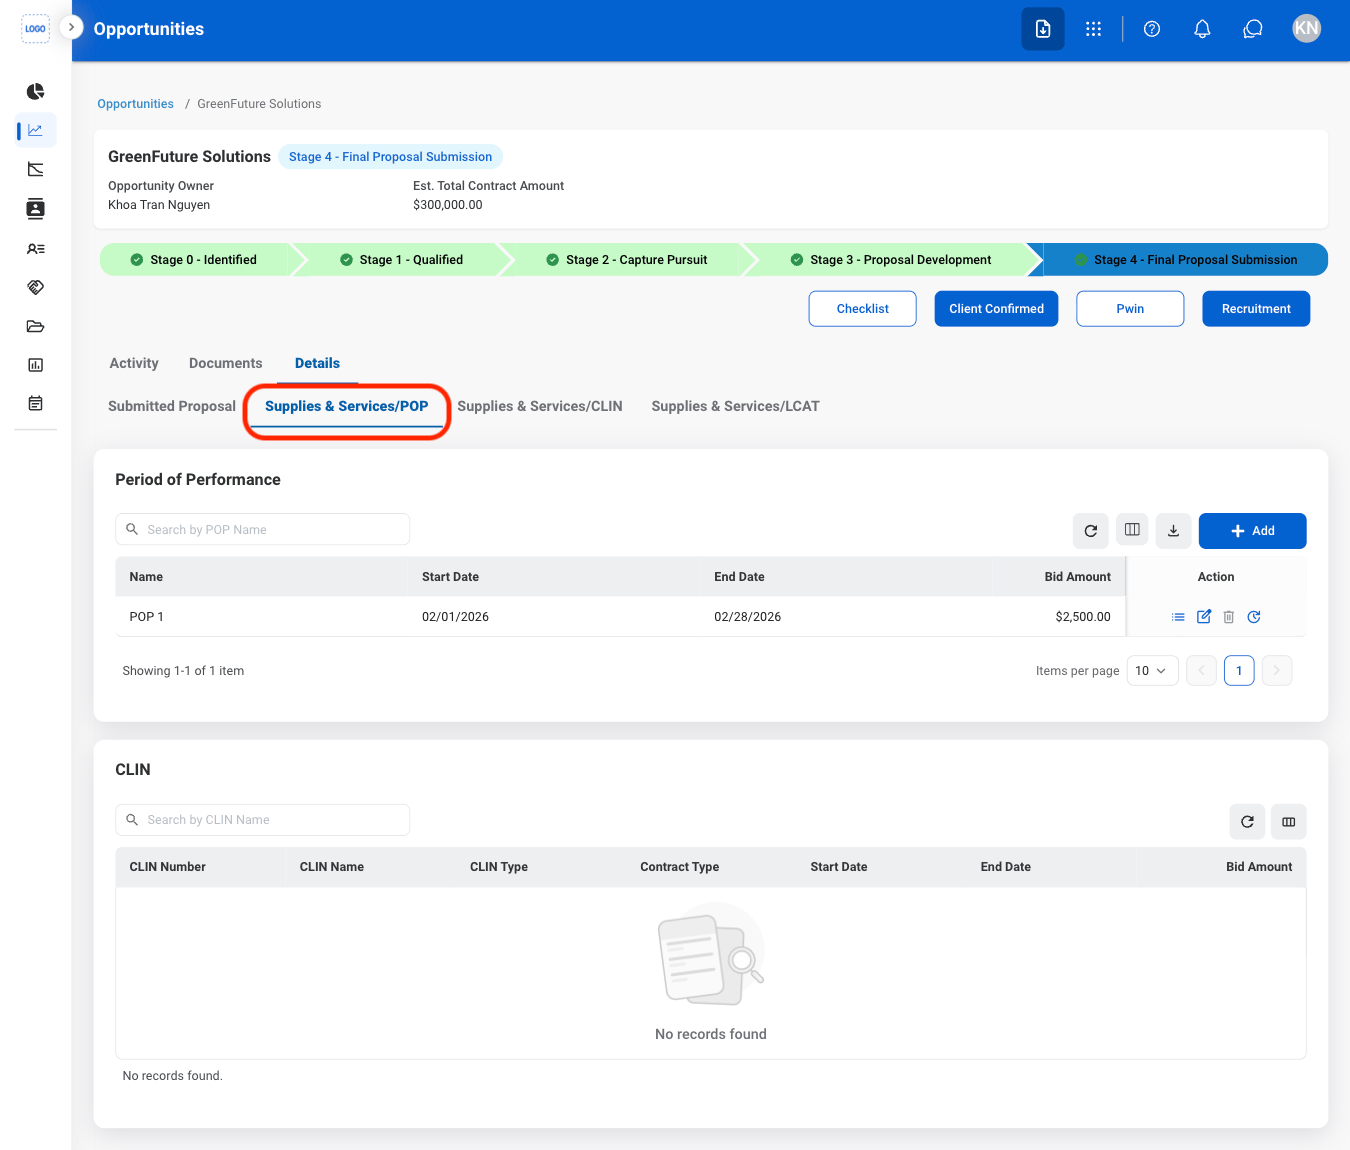Toggle column display for the POP table

pos(1132,531)
